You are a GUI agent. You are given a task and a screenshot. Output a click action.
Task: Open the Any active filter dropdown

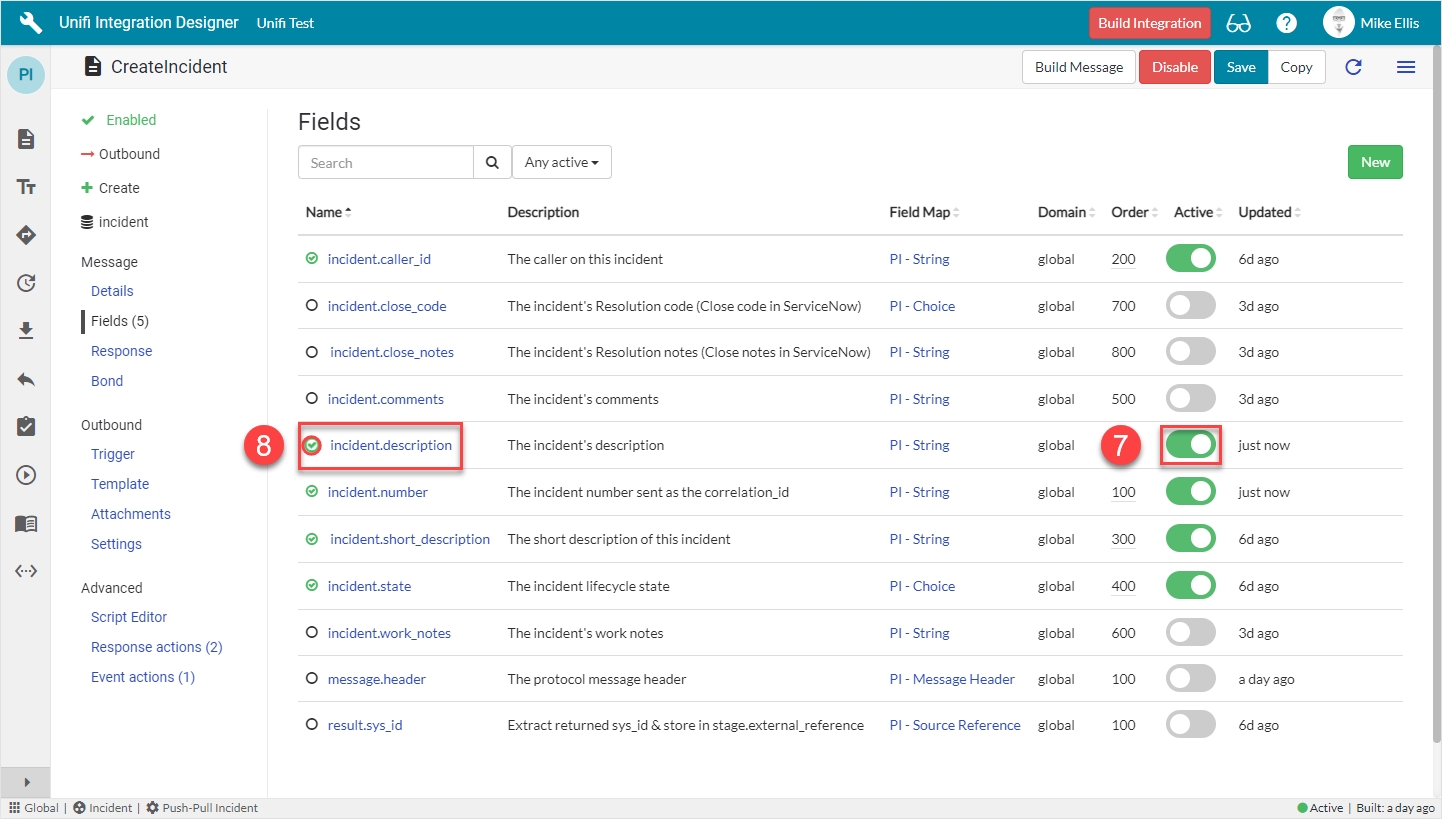[x=561, y=163]
